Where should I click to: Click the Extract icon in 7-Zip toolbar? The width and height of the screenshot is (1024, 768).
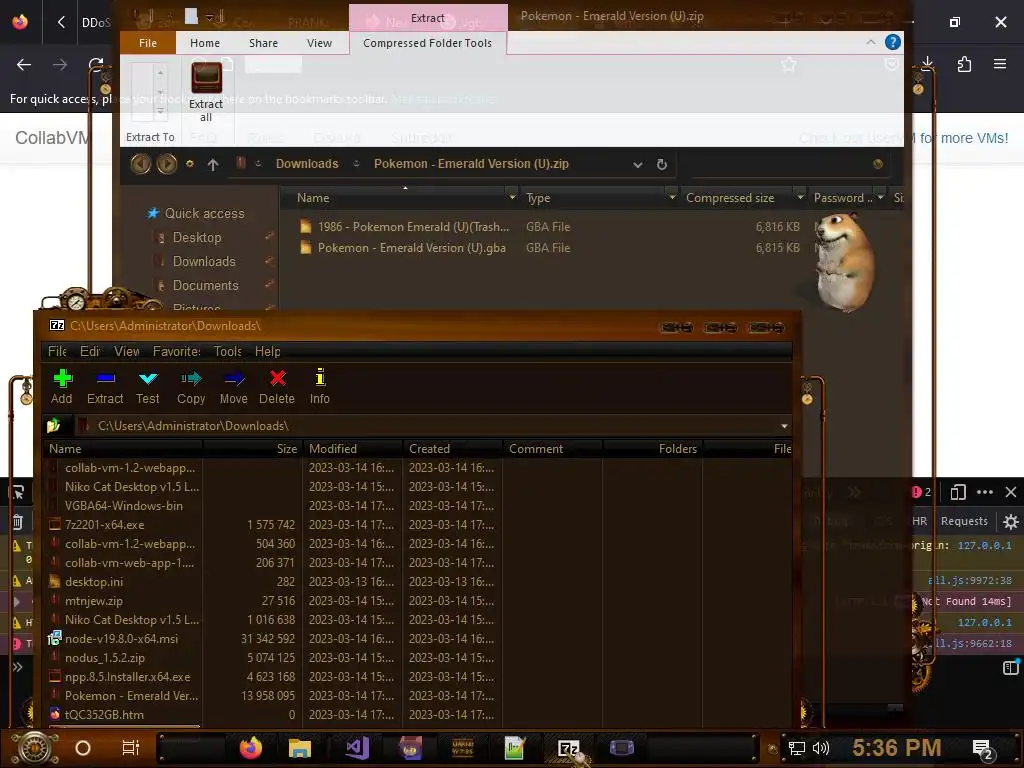[x=105, y=379]
